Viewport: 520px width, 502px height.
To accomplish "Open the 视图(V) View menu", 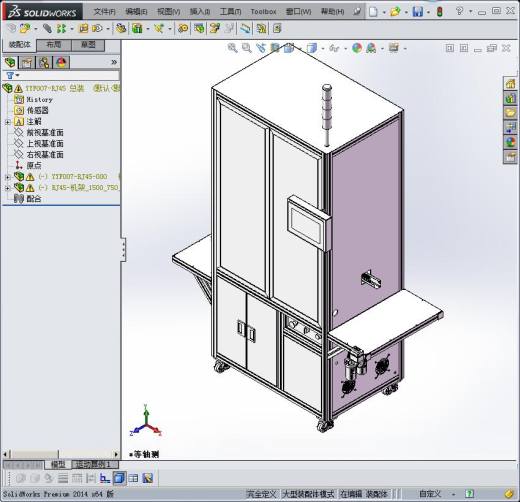I will (168, 12).
